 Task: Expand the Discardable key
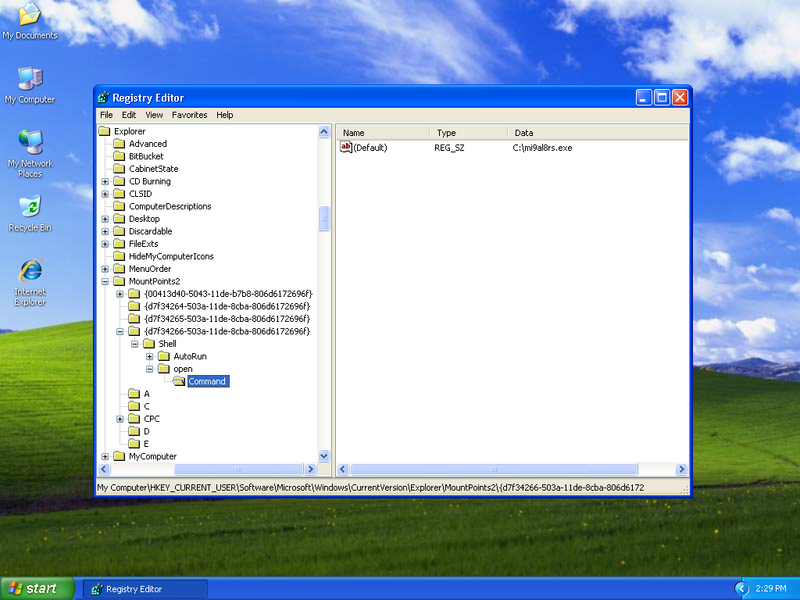pos(105,232)
